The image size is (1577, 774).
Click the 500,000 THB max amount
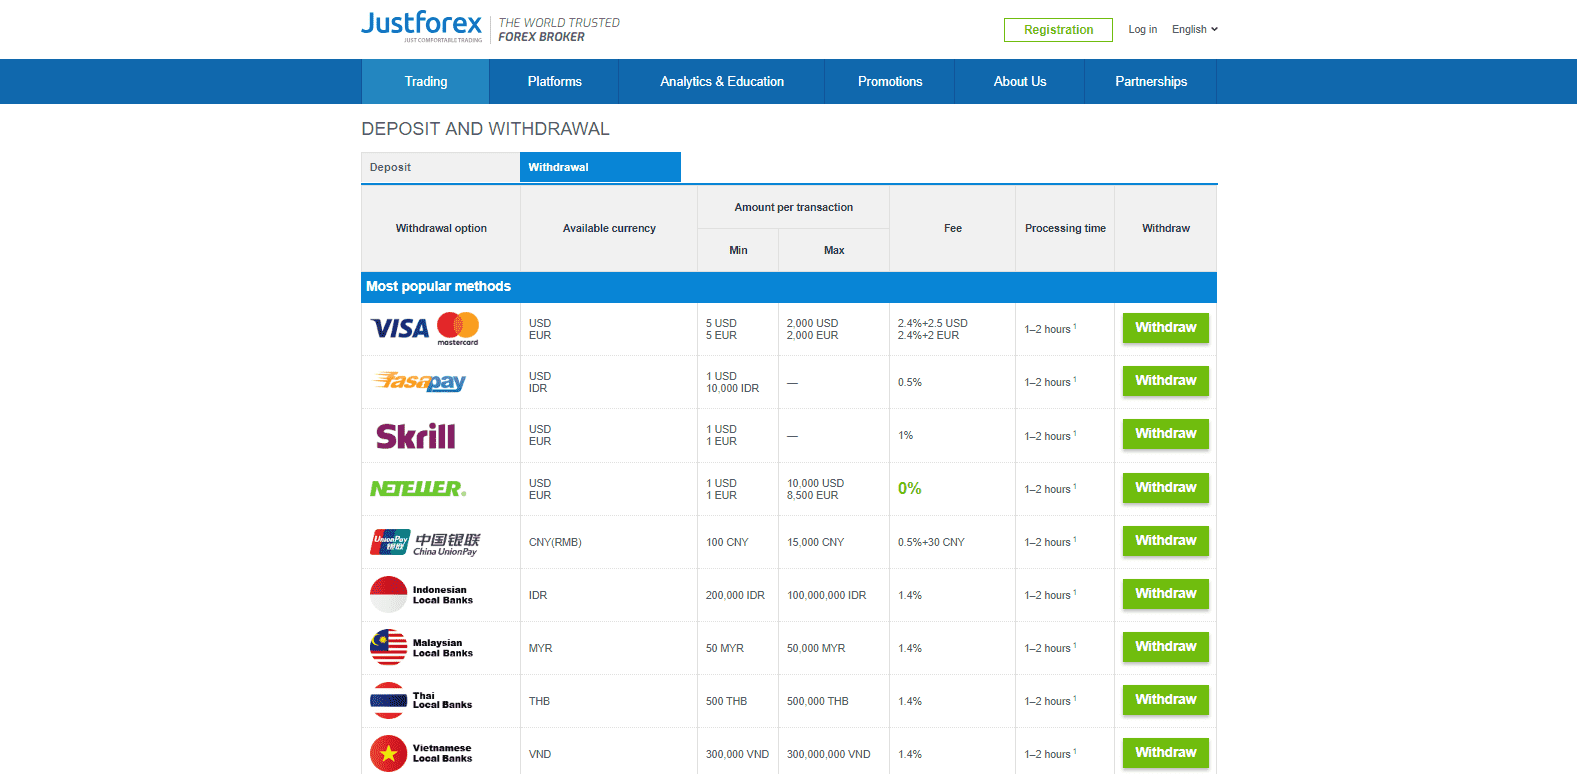pyautogui.click(x=818, y=702)
